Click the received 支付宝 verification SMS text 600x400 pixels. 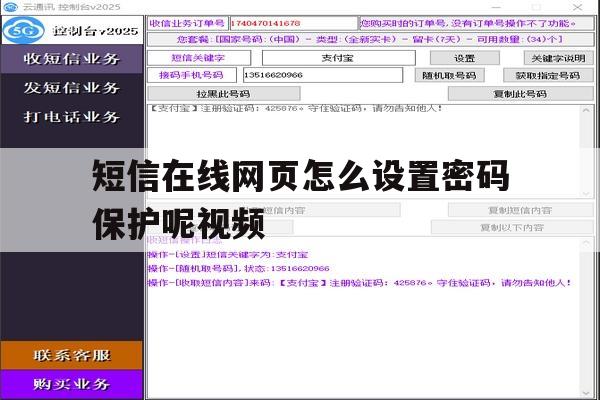point(295,109)
